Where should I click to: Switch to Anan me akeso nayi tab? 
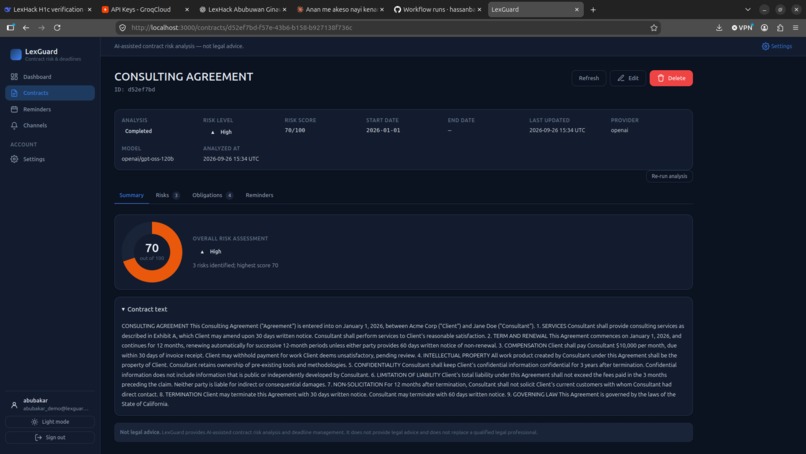341,9
